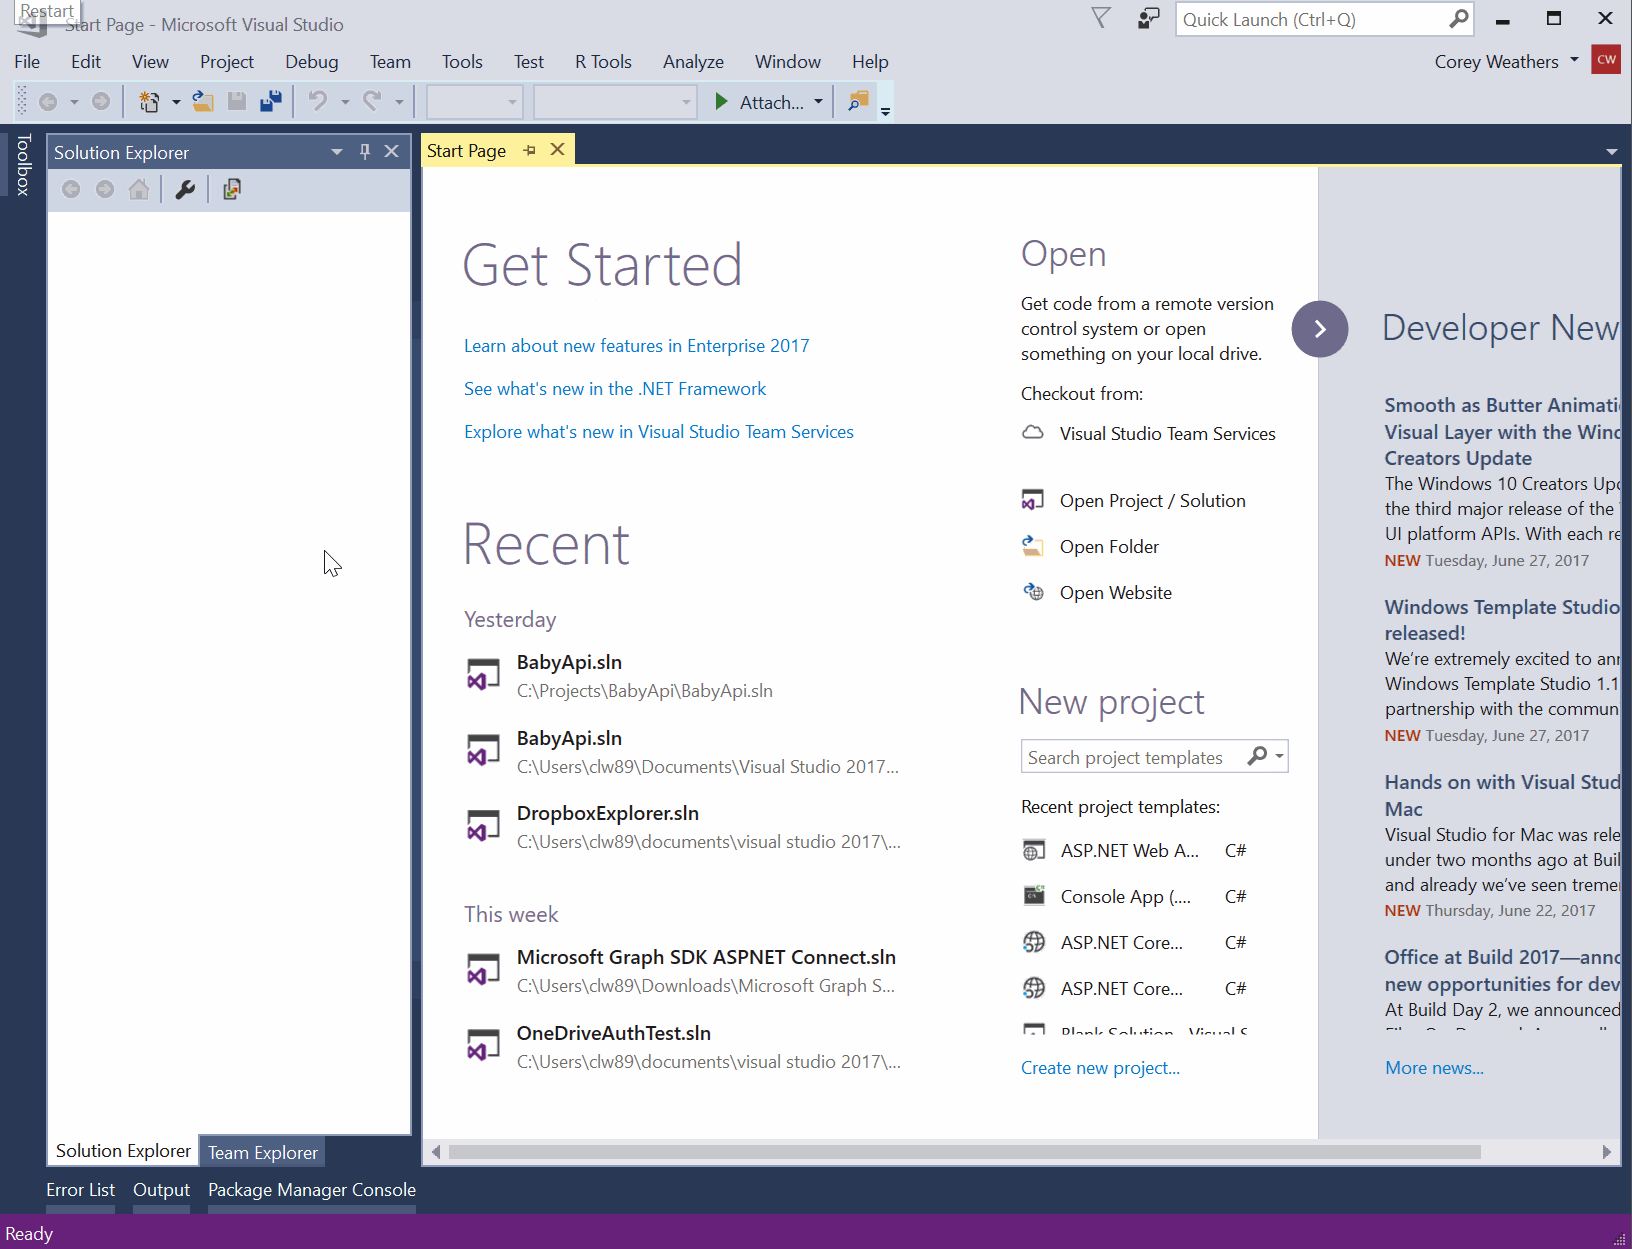Toggle auto-hide pin on Solution Explorer

(x=365, y=151)
